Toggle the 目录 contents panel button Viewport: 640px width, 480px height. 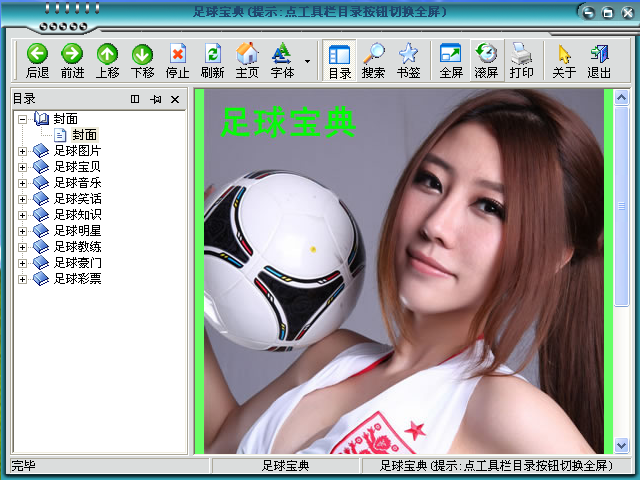point(340,60)
